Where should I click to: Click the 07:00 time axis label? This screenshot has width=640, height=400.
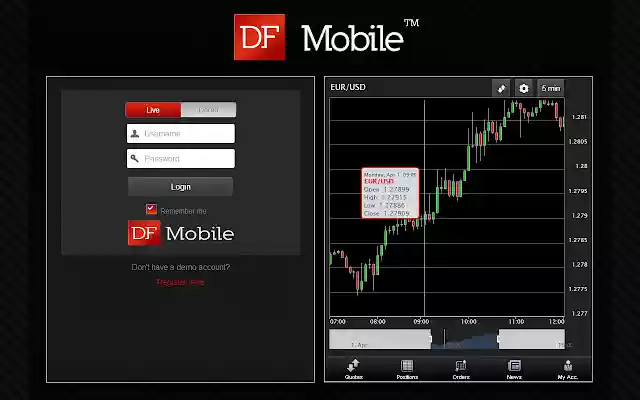click(338, 322)
